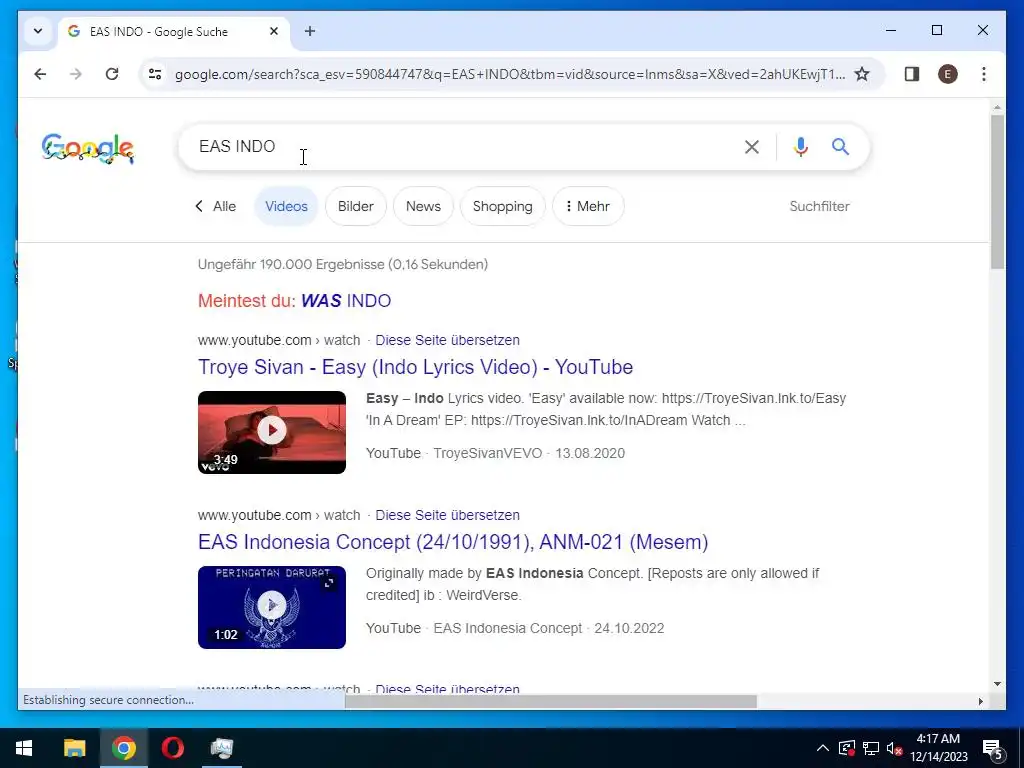1024x768 pixels.
Task: Click the EAS Indonesia Concept channel text
Action: pyautogui.click(x=507, y=628)
